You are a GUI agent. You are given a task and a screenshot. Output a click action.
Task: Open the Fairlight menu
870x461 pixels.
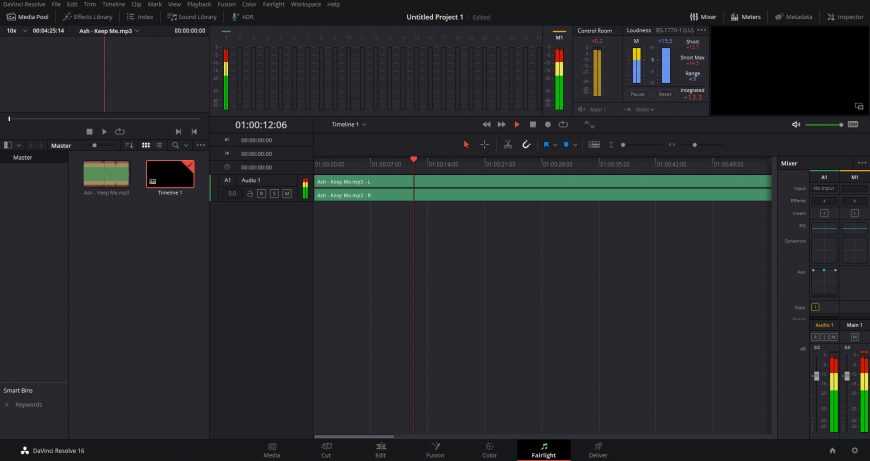pos(273,4)
